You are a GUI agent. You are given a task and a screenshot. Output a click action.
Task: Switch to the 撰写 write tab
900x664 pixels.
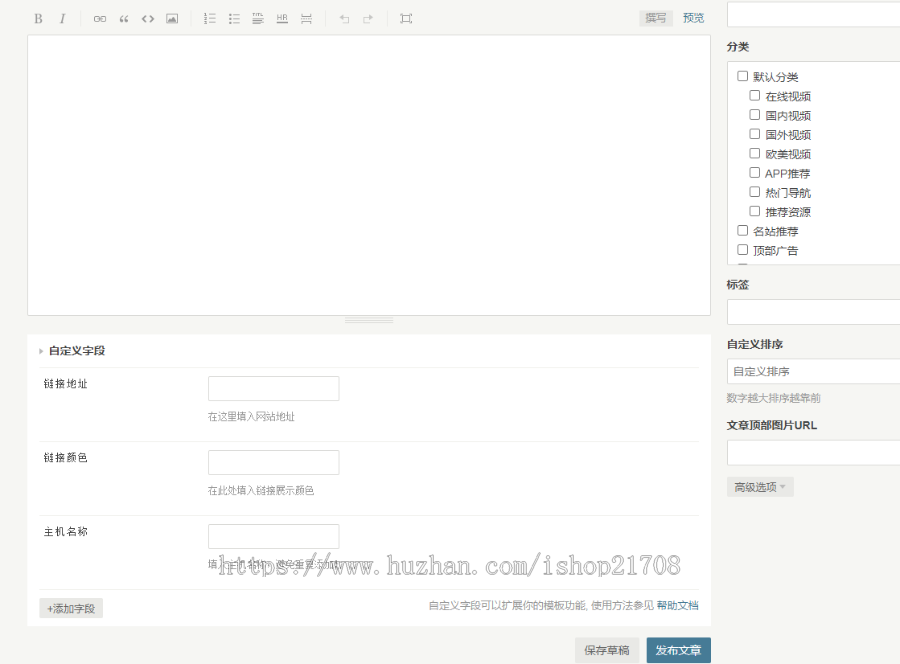point(656,18)
